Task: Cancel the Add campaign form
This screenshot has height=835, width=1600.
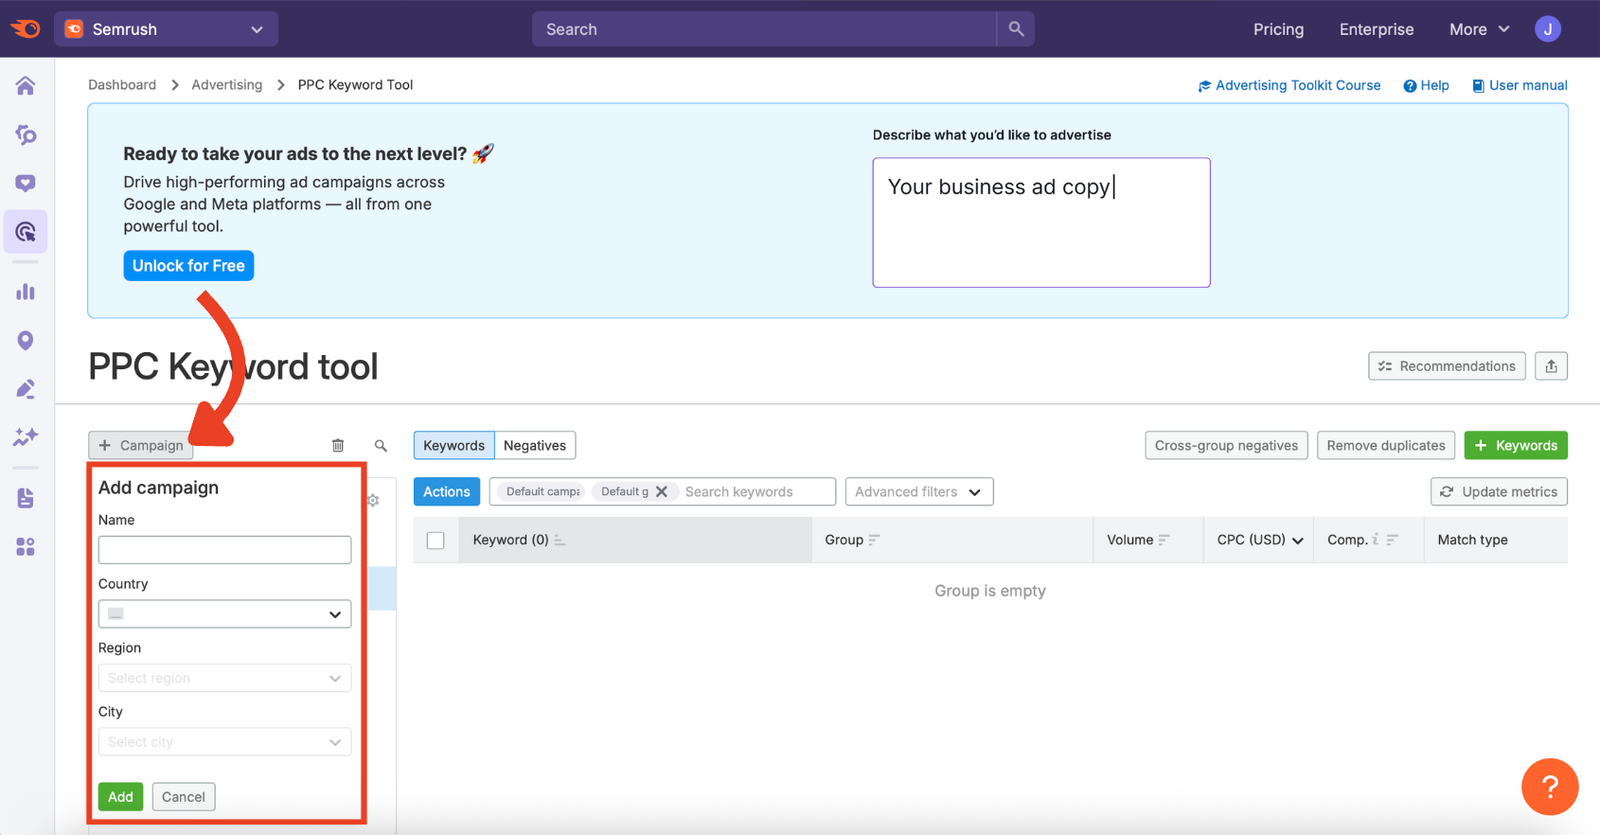Action: click(184, 797)
